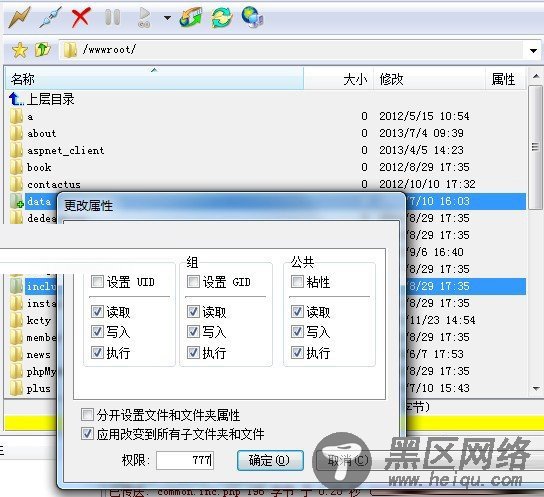Click the data folder icon with green plus
The height and width of the screenshot is (497, 544).
coord(16,202)
